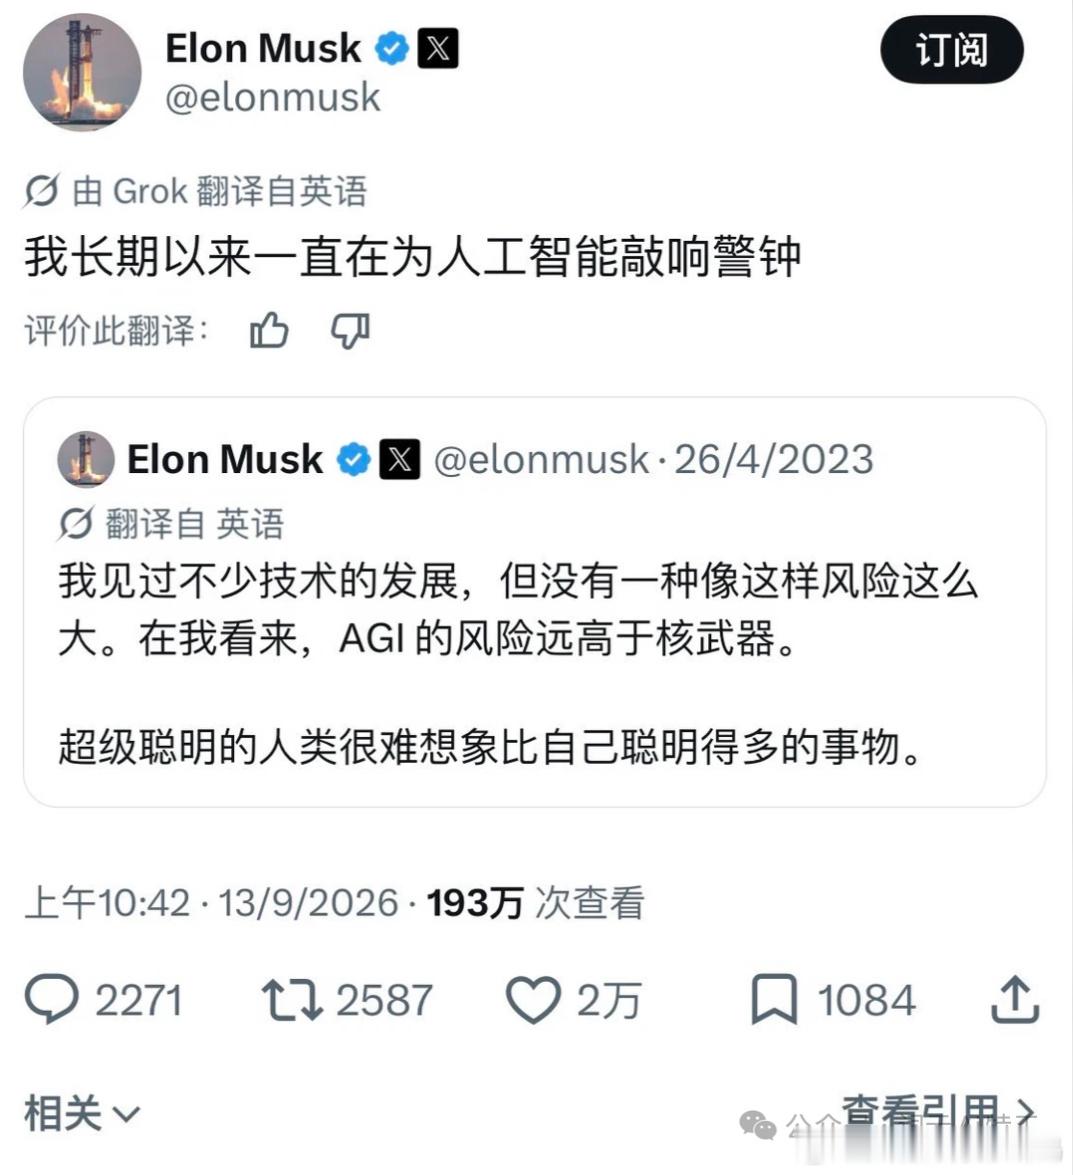Open Elon Musk's rocket profile avatar
Screen dimensions: 1073x1175
[x=82, y=72]
